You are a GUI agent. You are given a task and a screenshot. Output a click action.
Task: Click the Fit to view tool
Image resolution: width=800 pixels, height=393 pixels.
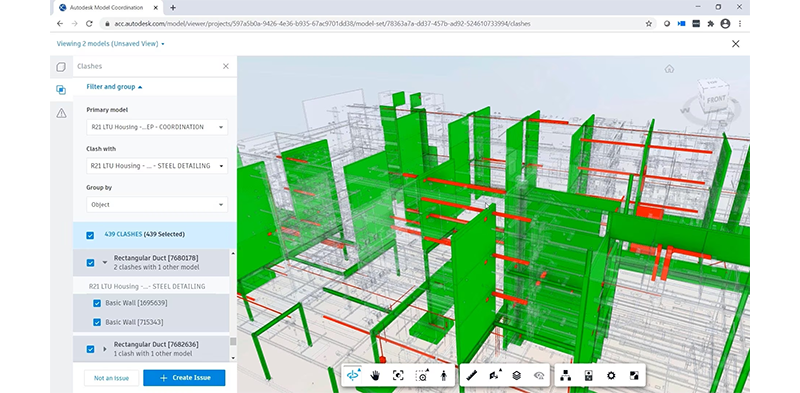point(398,376)
